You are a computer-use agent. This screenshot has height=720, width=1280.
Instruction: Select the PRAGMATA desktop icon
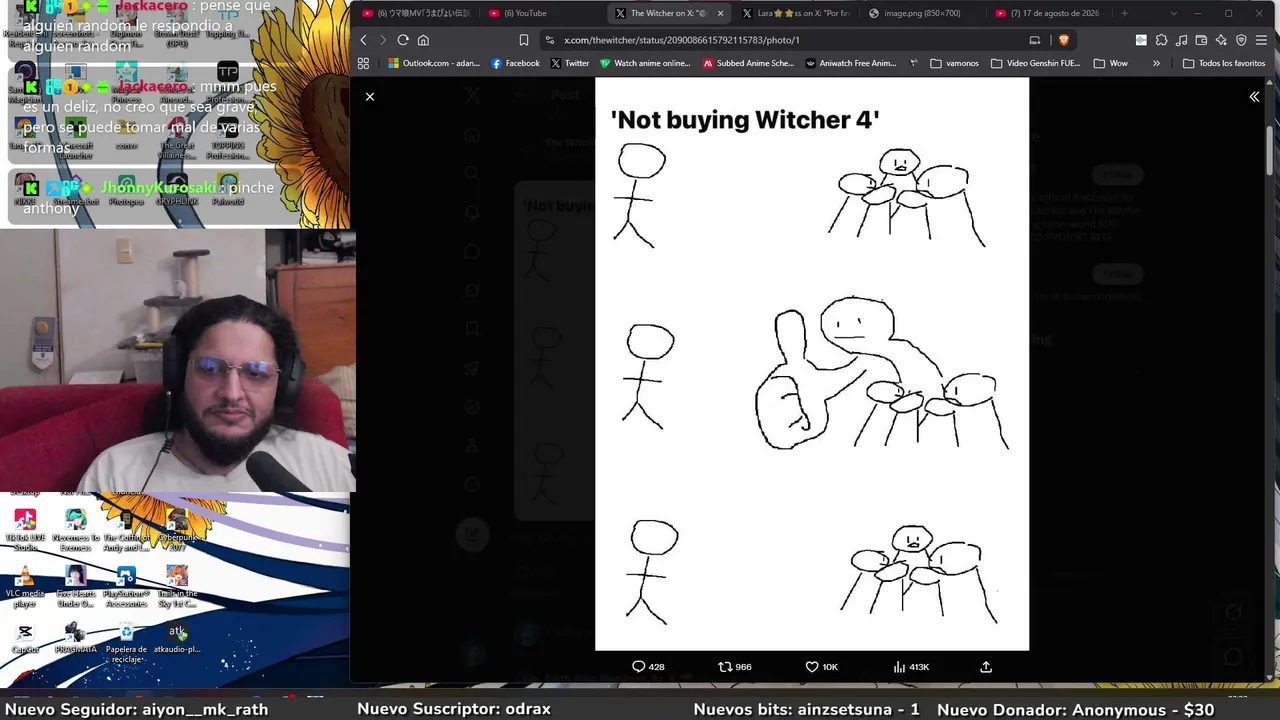75,638
